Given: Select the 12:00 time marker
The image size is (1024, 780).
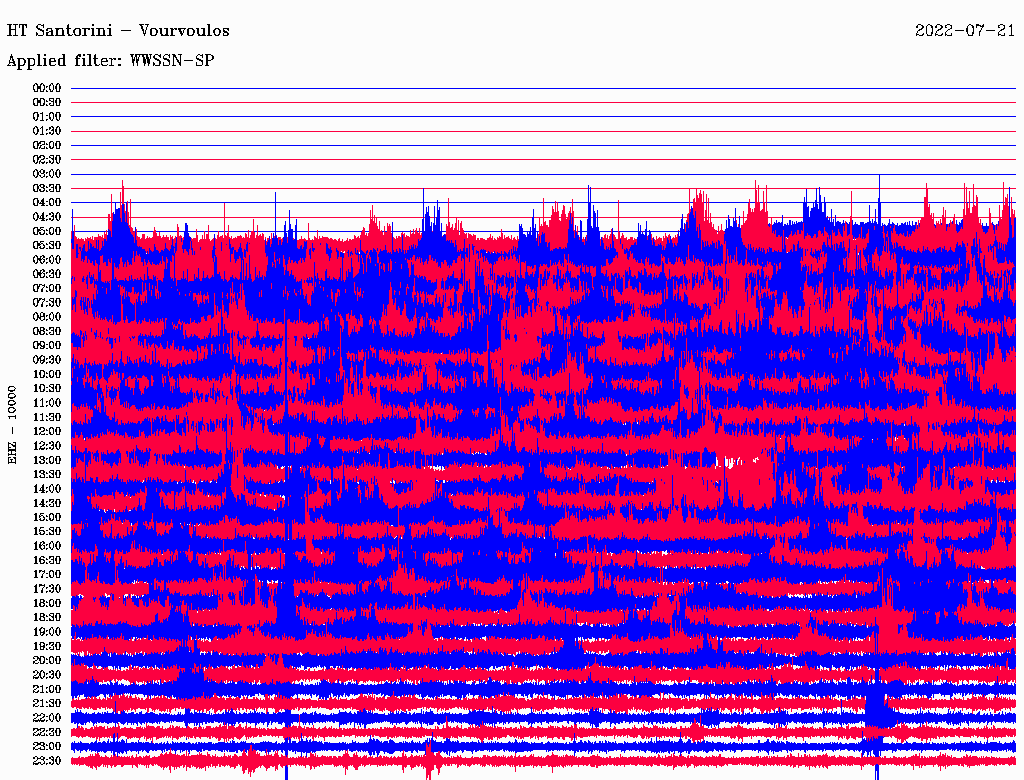Looking at the screenshot, I should coord(47,431).
